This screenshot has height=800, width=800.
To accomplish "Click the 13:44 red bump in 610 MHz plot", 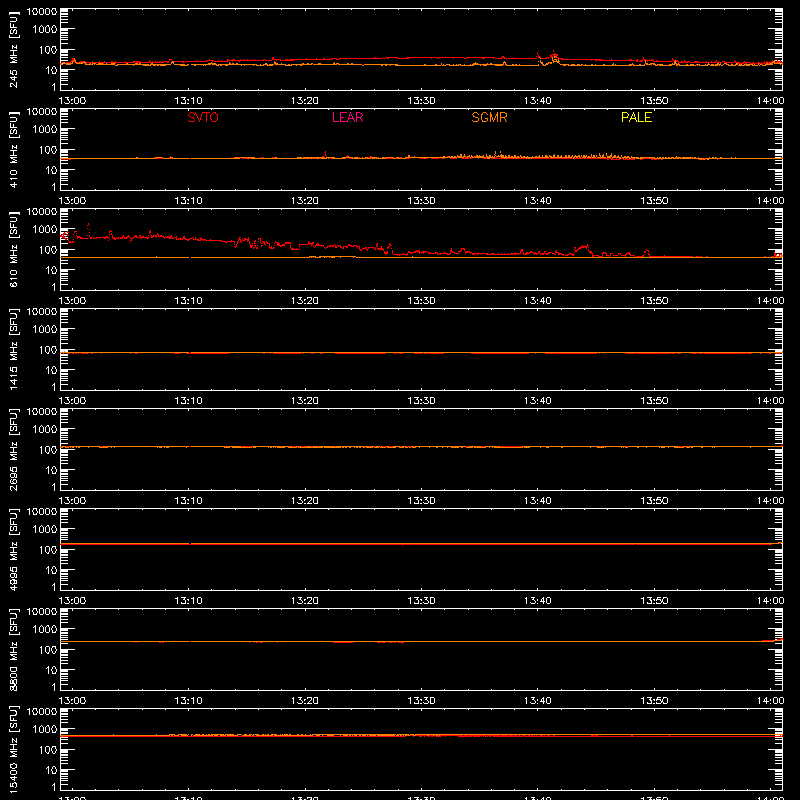I will pos(583,249).
